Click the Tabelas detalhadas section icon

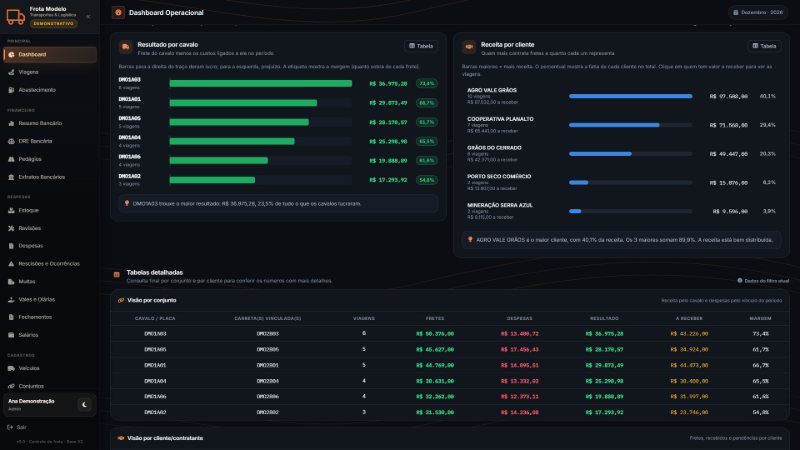[x=117, y=274]
